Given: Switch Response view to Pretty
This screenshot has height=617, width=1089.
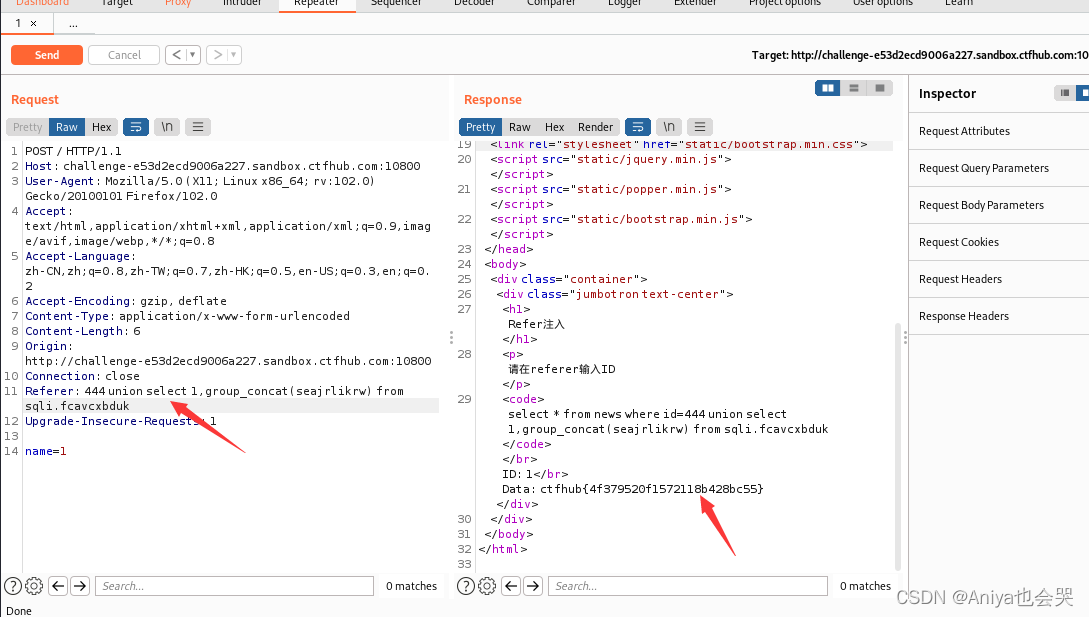Looking at the screenshot, I should point(481,127).
